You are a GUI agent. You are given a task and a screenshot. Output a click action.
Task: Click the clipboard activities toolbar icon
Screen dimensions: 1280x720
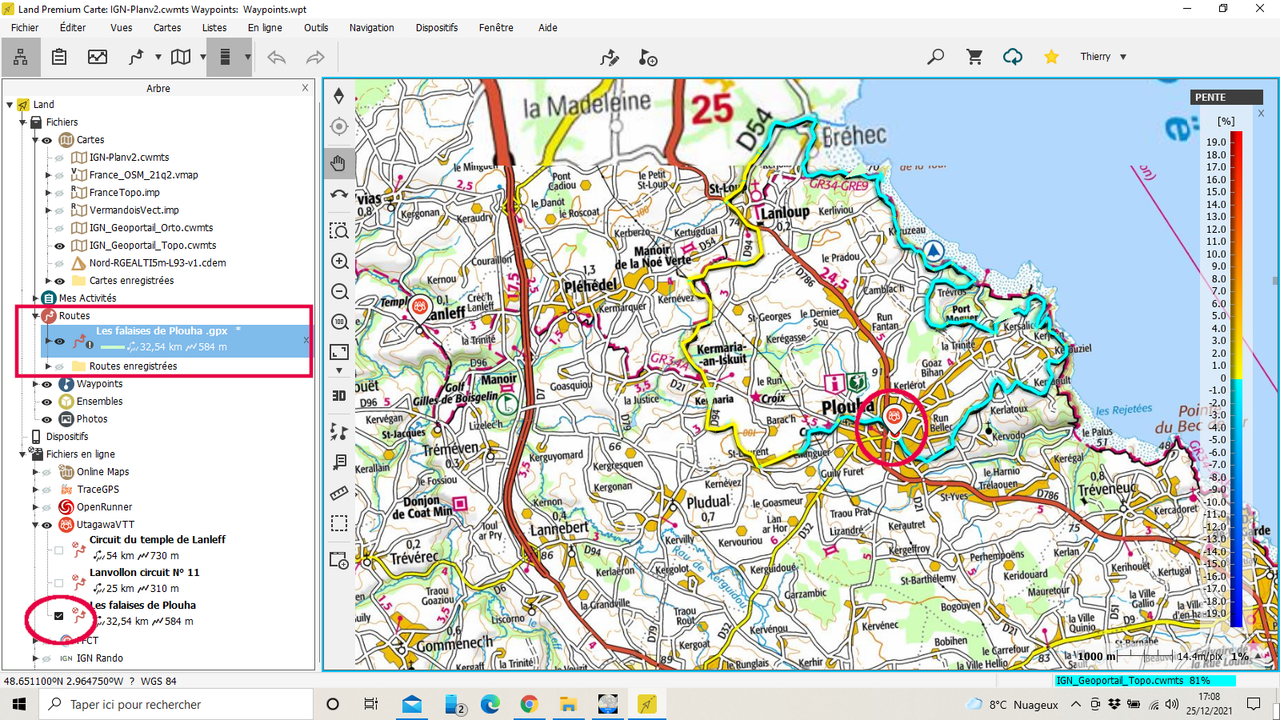[x=59, y=57]
